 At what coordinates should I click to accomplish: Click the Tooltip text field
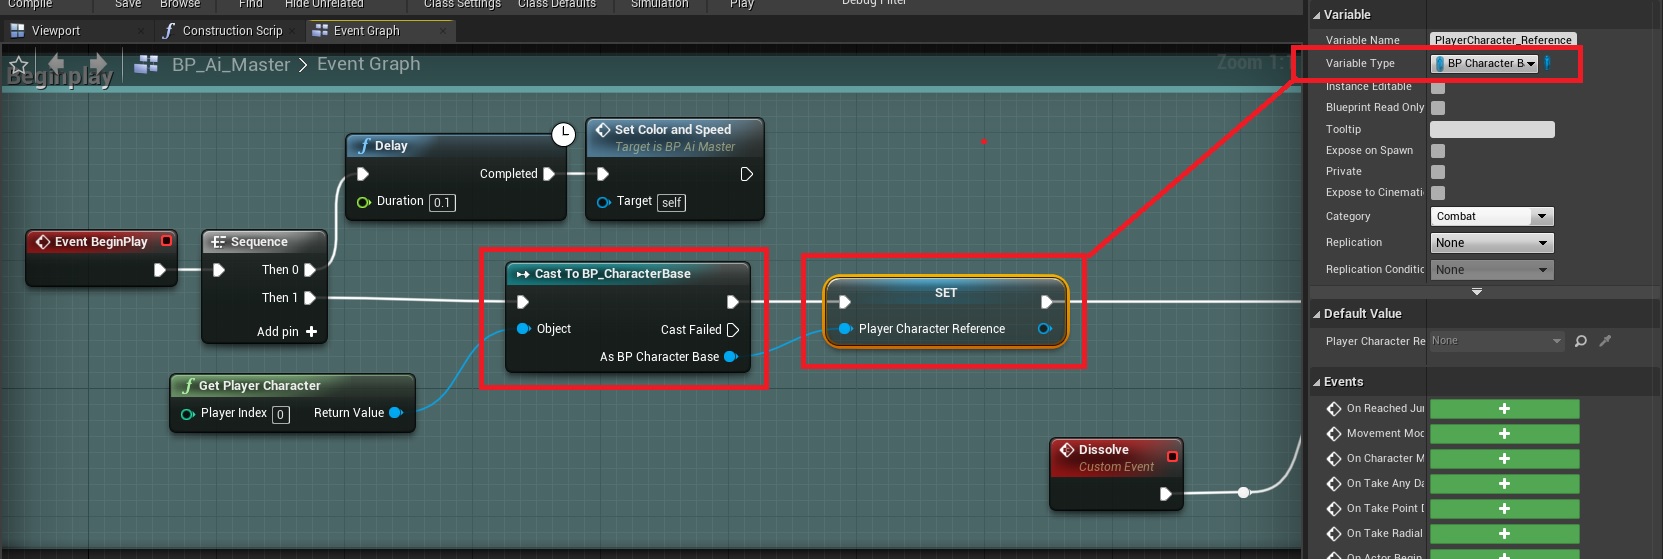point(1492,130)
